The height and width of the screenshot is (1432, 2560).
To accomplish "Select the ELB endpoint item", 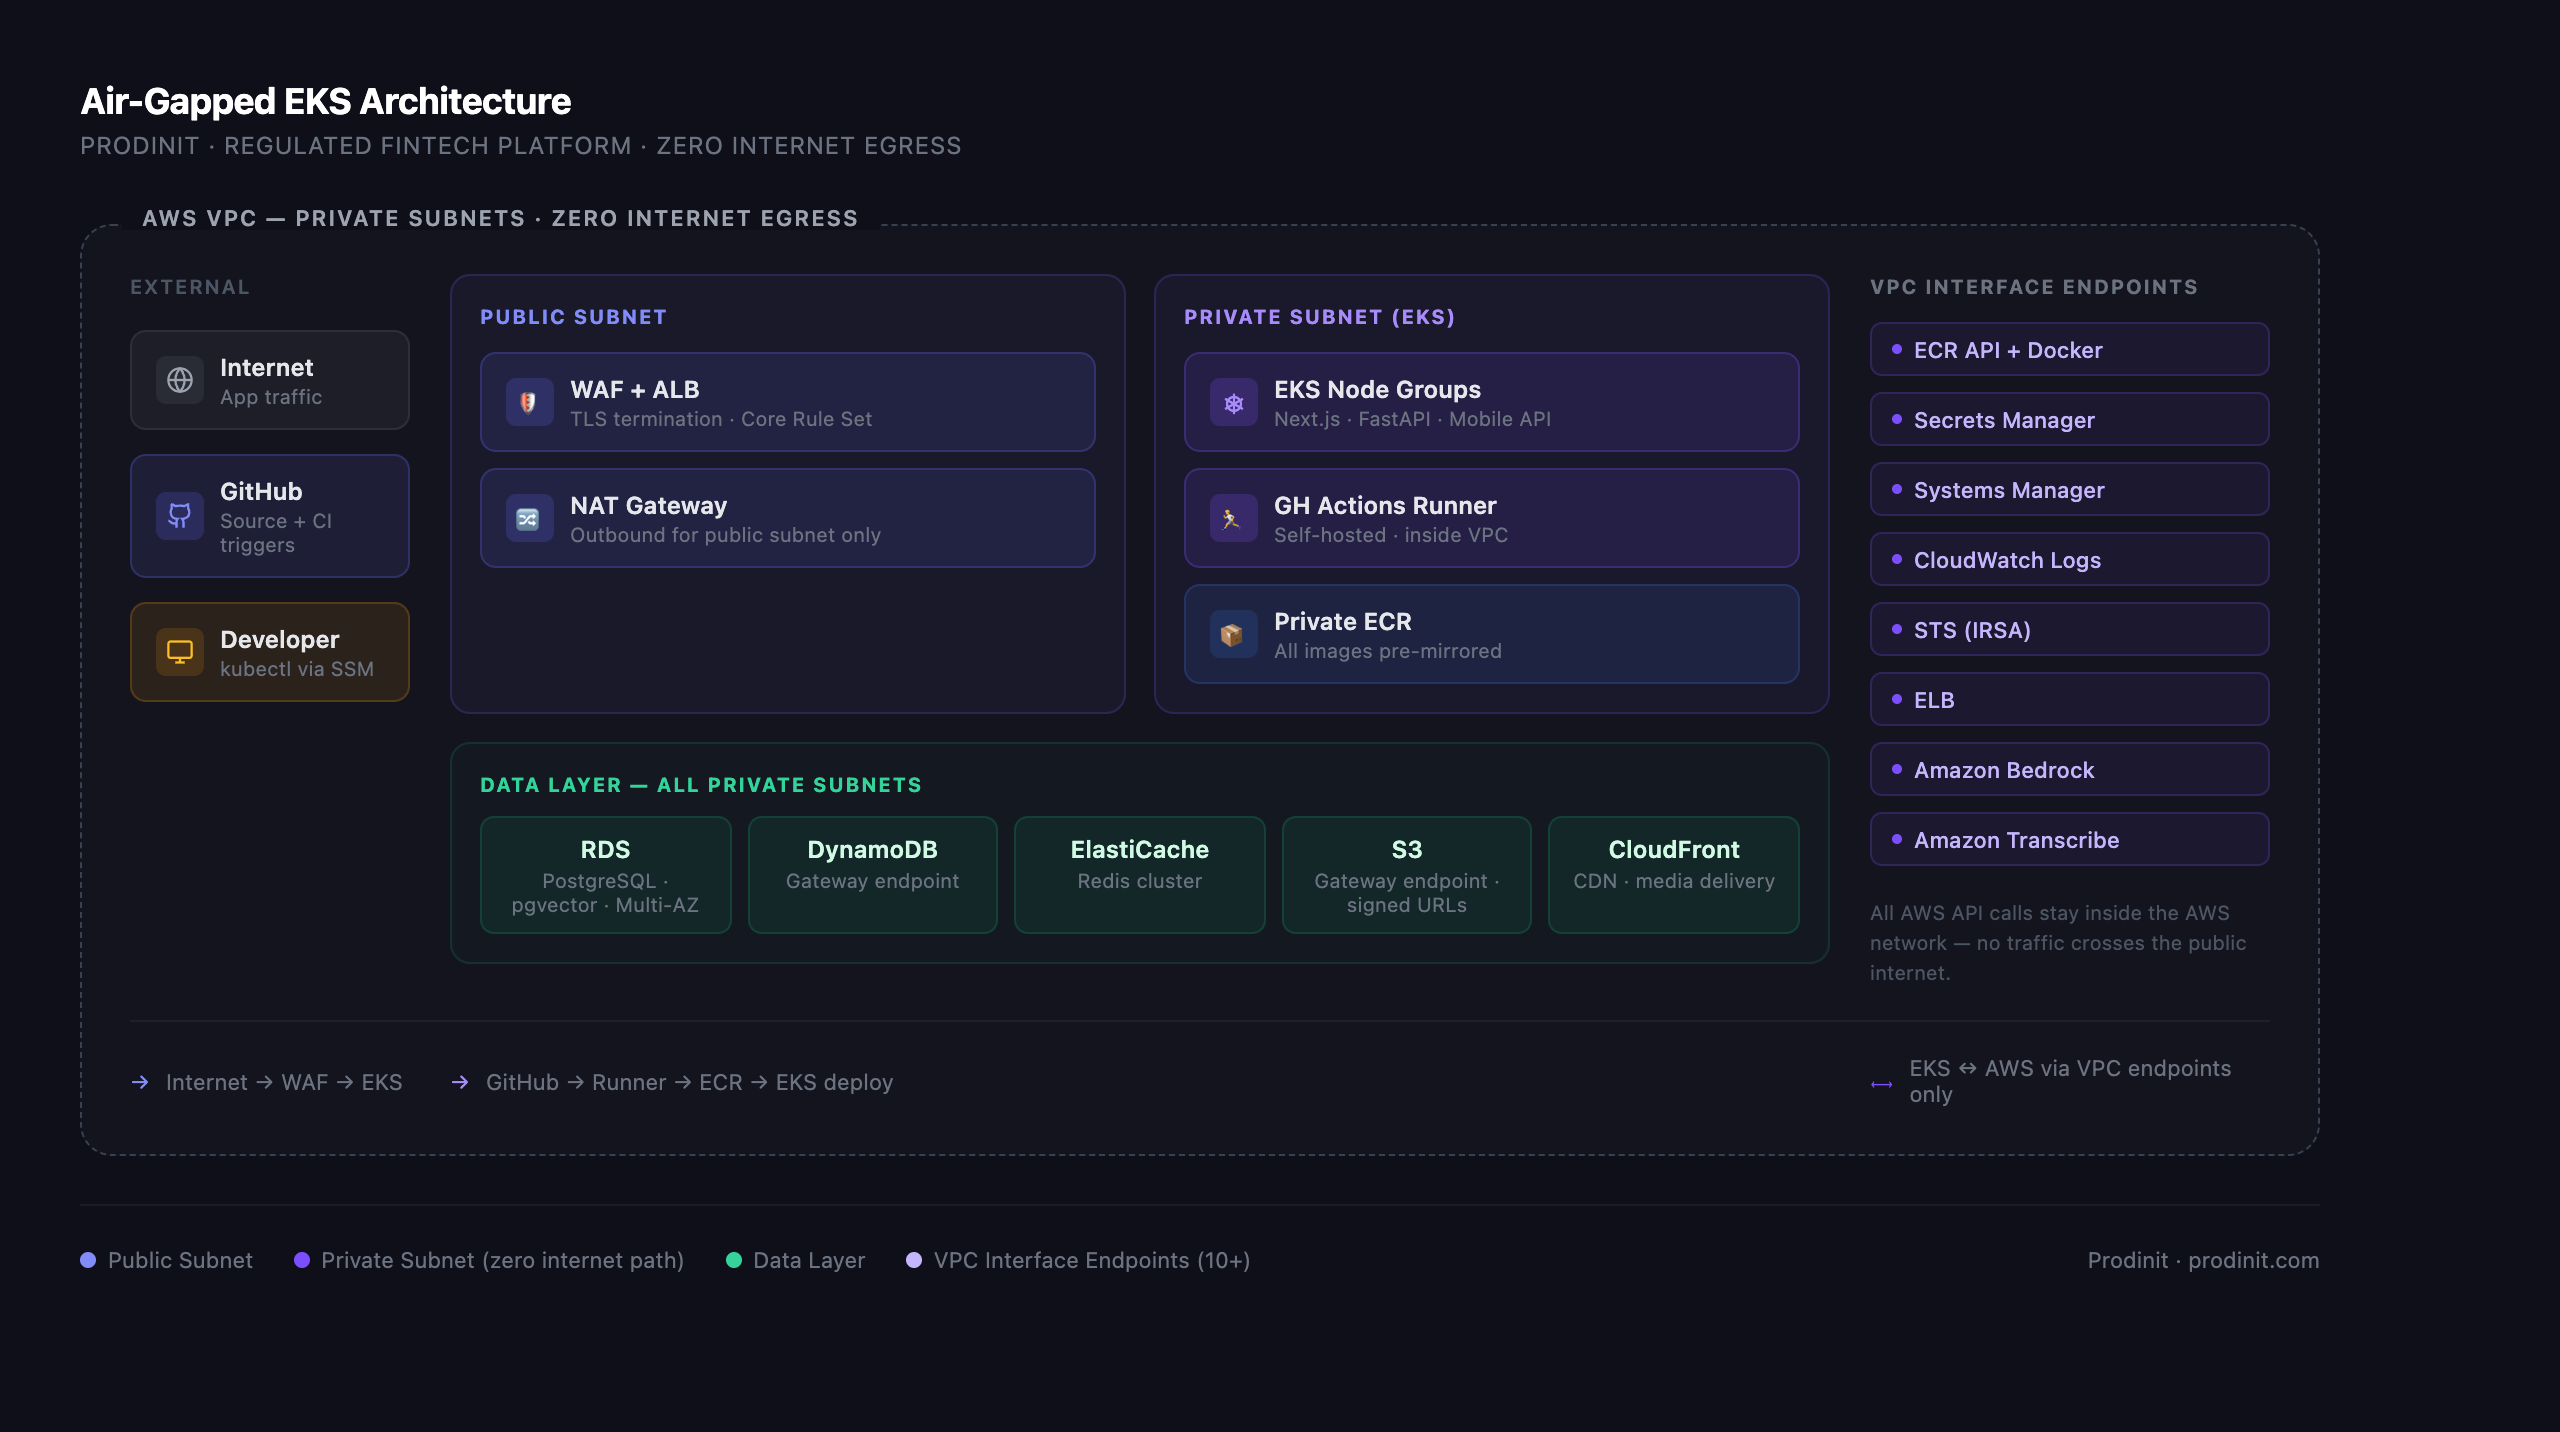I will [x=2069, y=700].
